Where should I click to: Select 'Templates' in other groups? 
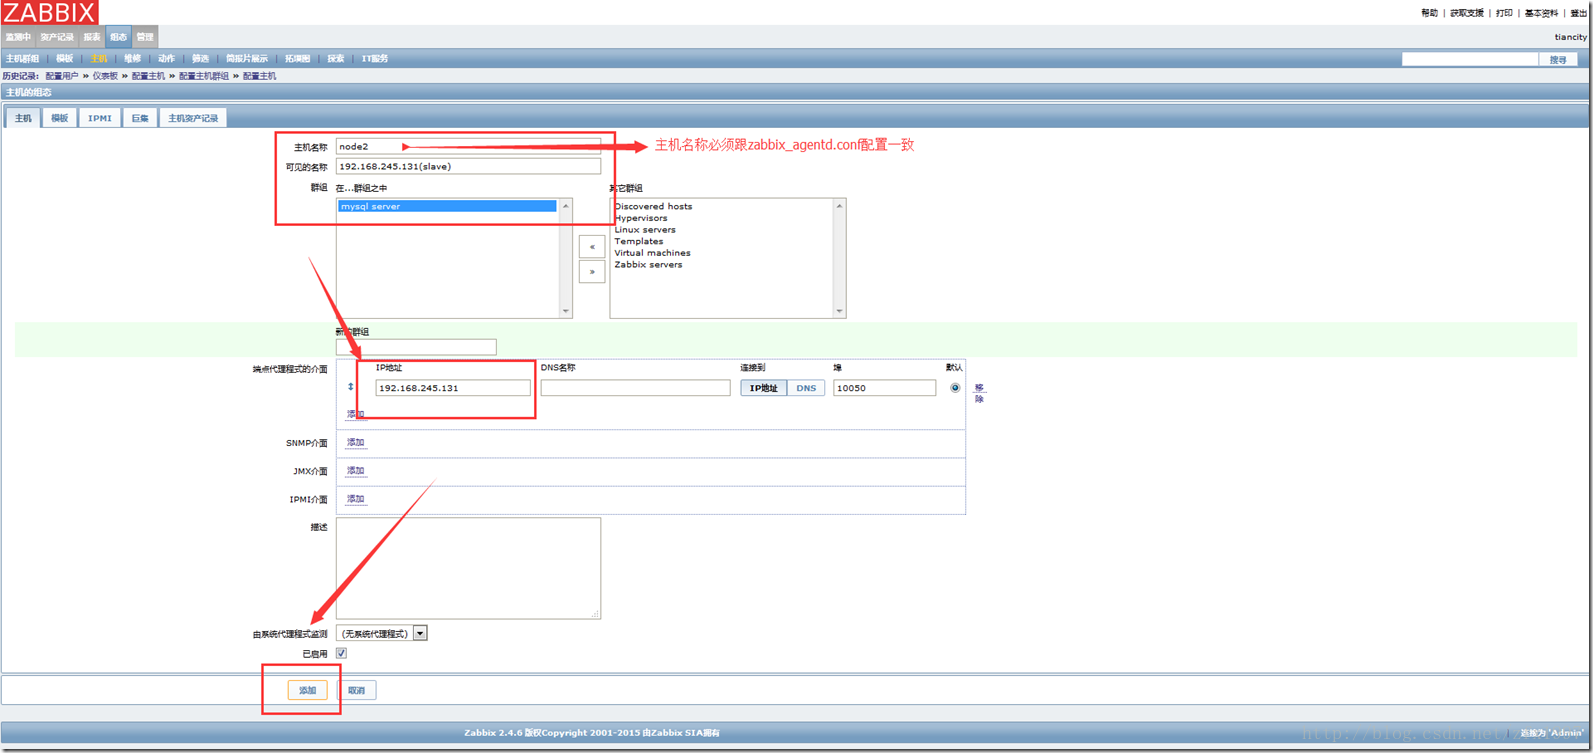639,241
